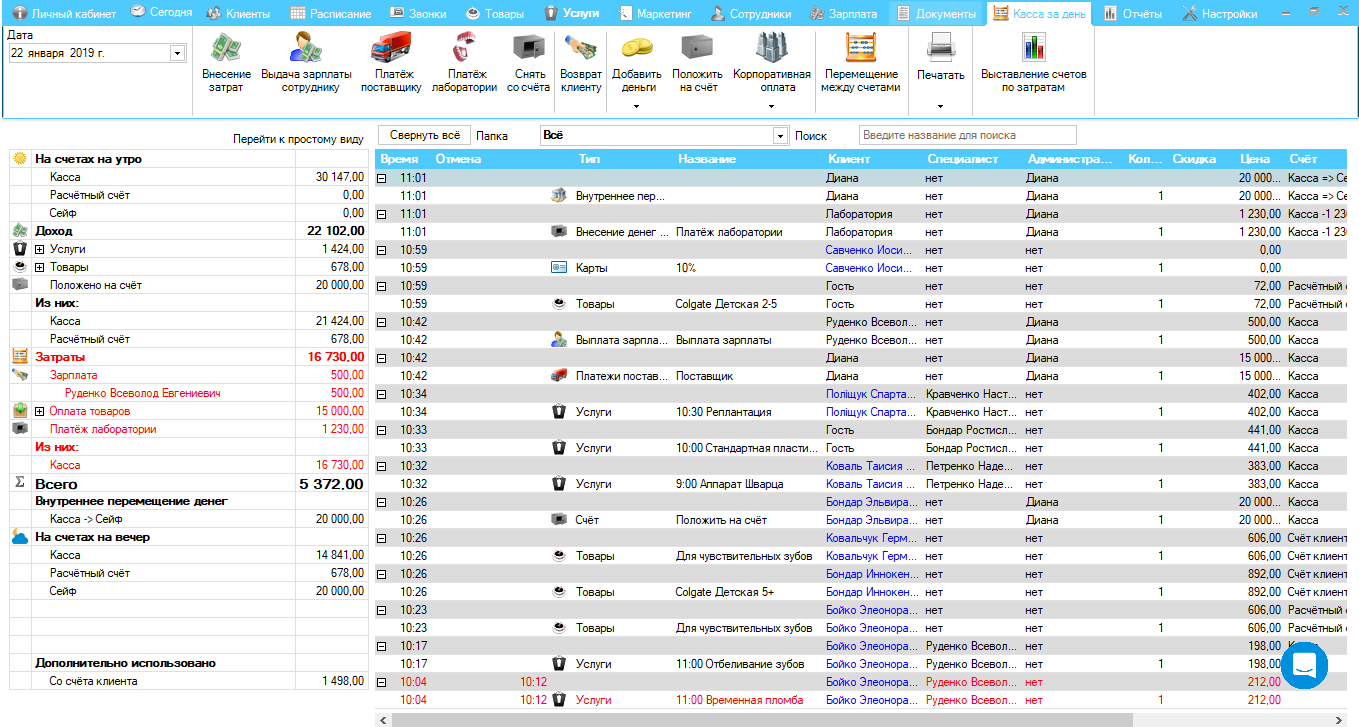Click the Снять со счёта safe icon
Viewport: 1359px width, 727px height.
[x=528, y=49]
